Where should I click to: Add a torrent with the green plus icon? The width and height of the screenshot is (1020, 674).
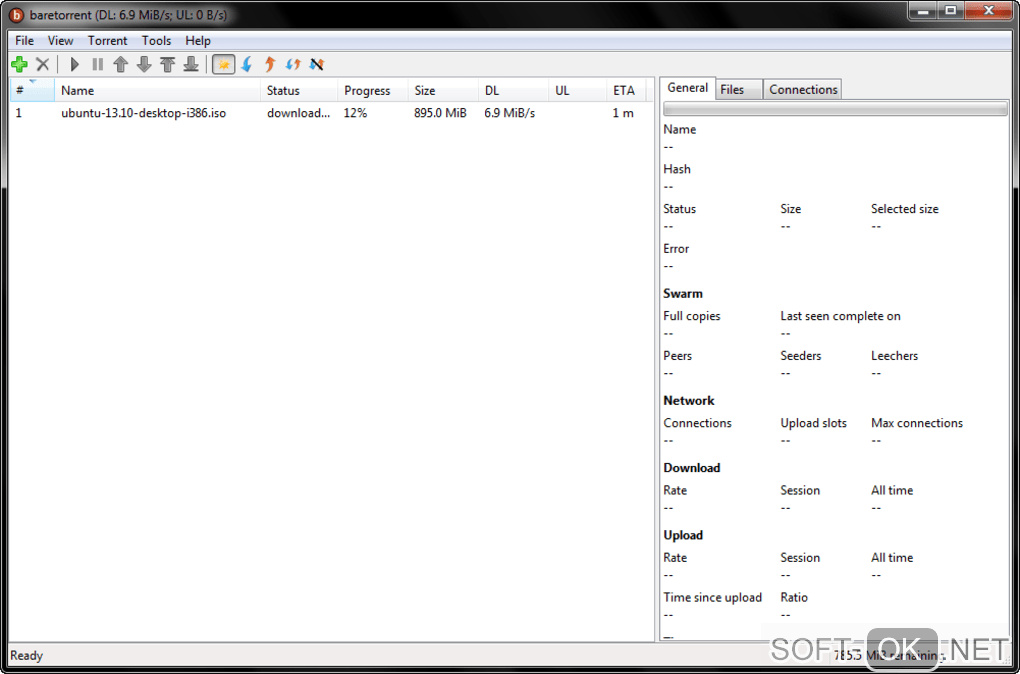pos(20,64)
